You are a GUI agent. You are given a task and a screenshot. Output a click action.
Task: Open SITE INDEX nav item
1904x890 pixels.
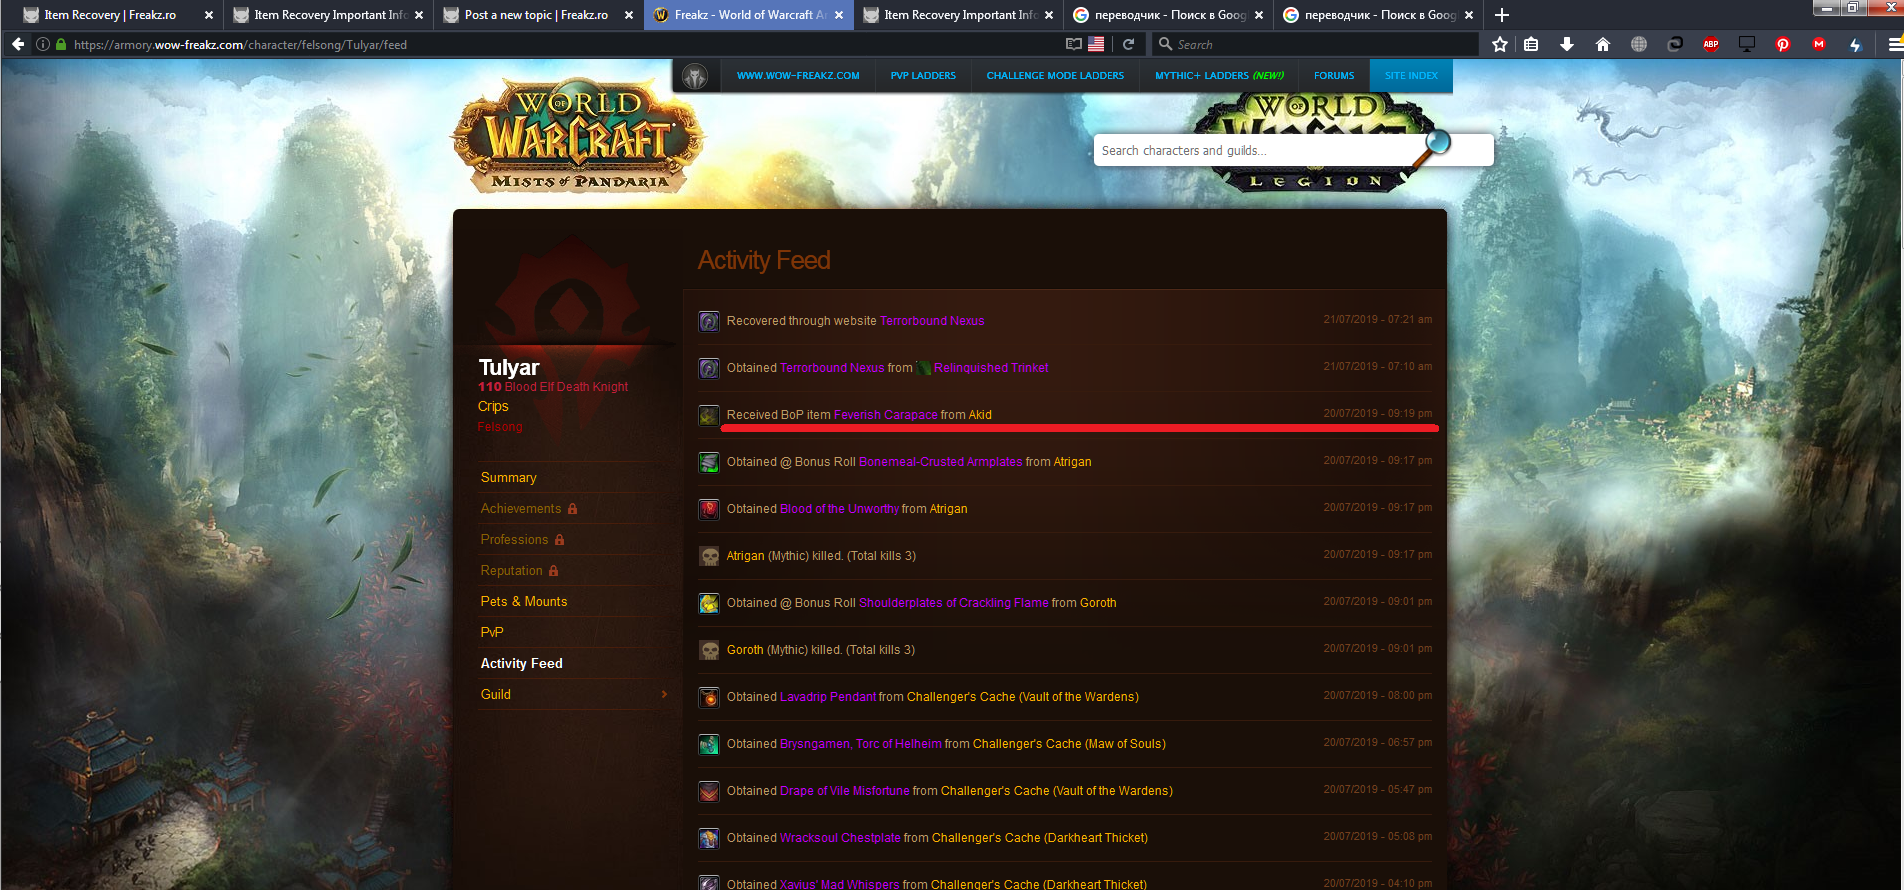click(1411, 76)
